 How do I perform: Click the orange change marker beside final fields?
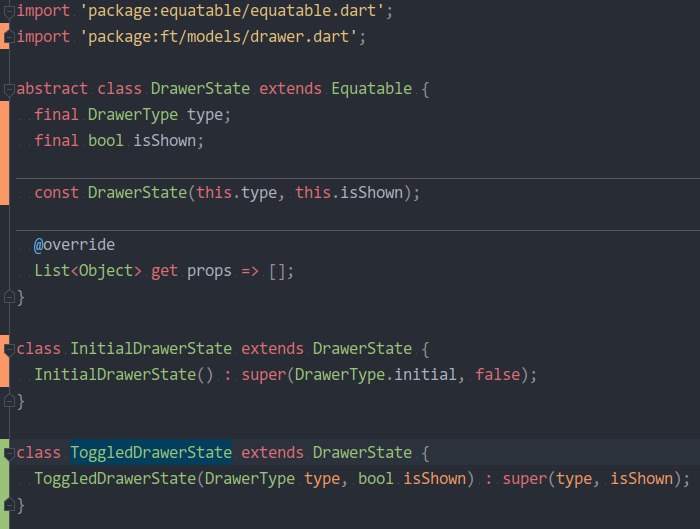click(x=4, y=153)
